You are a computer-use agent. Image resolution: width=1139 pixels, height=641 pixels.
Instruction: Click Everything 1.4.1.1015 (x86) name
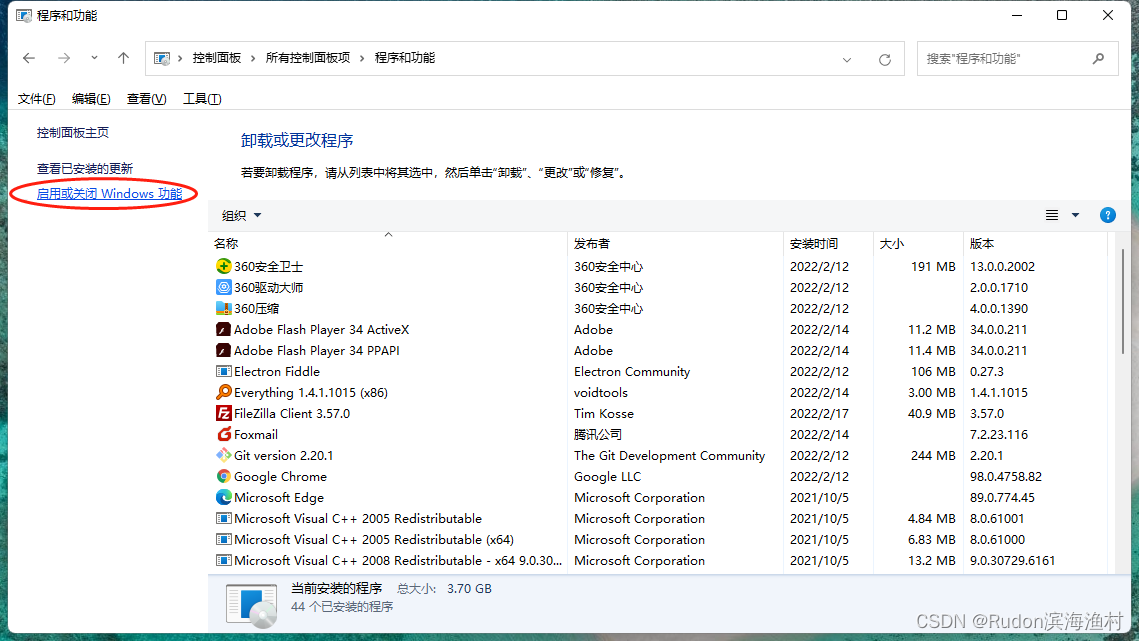[x=311, y=392]
